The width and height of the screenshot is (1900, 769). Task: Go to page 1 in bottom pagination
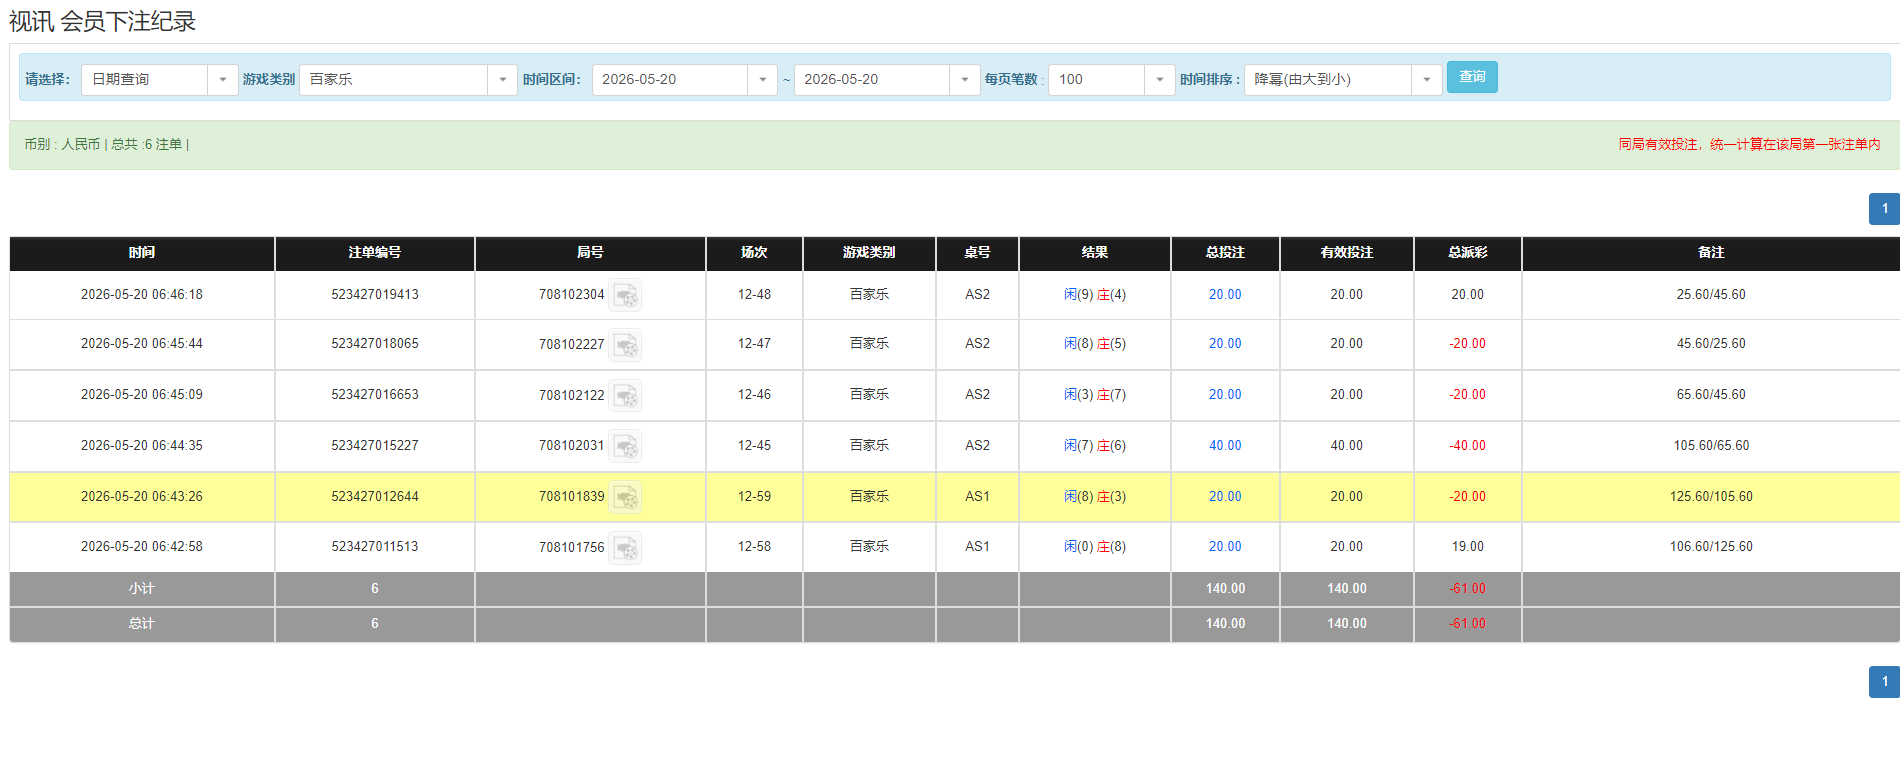click(1884, 682)
